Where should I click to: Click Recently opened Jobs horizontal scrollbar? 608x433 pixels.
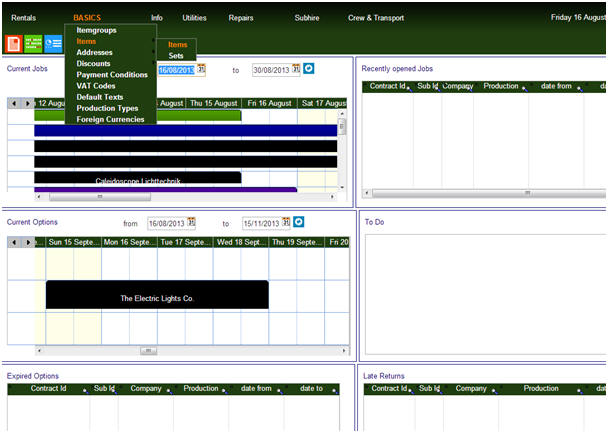489,193
